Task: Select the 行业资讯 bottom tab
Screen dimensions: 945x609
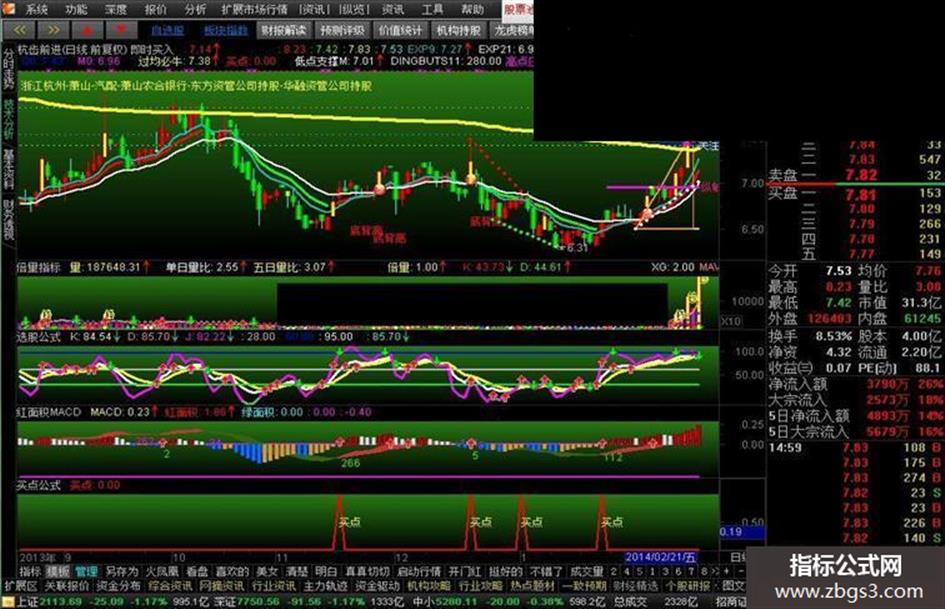Action: tap(274, 585)
